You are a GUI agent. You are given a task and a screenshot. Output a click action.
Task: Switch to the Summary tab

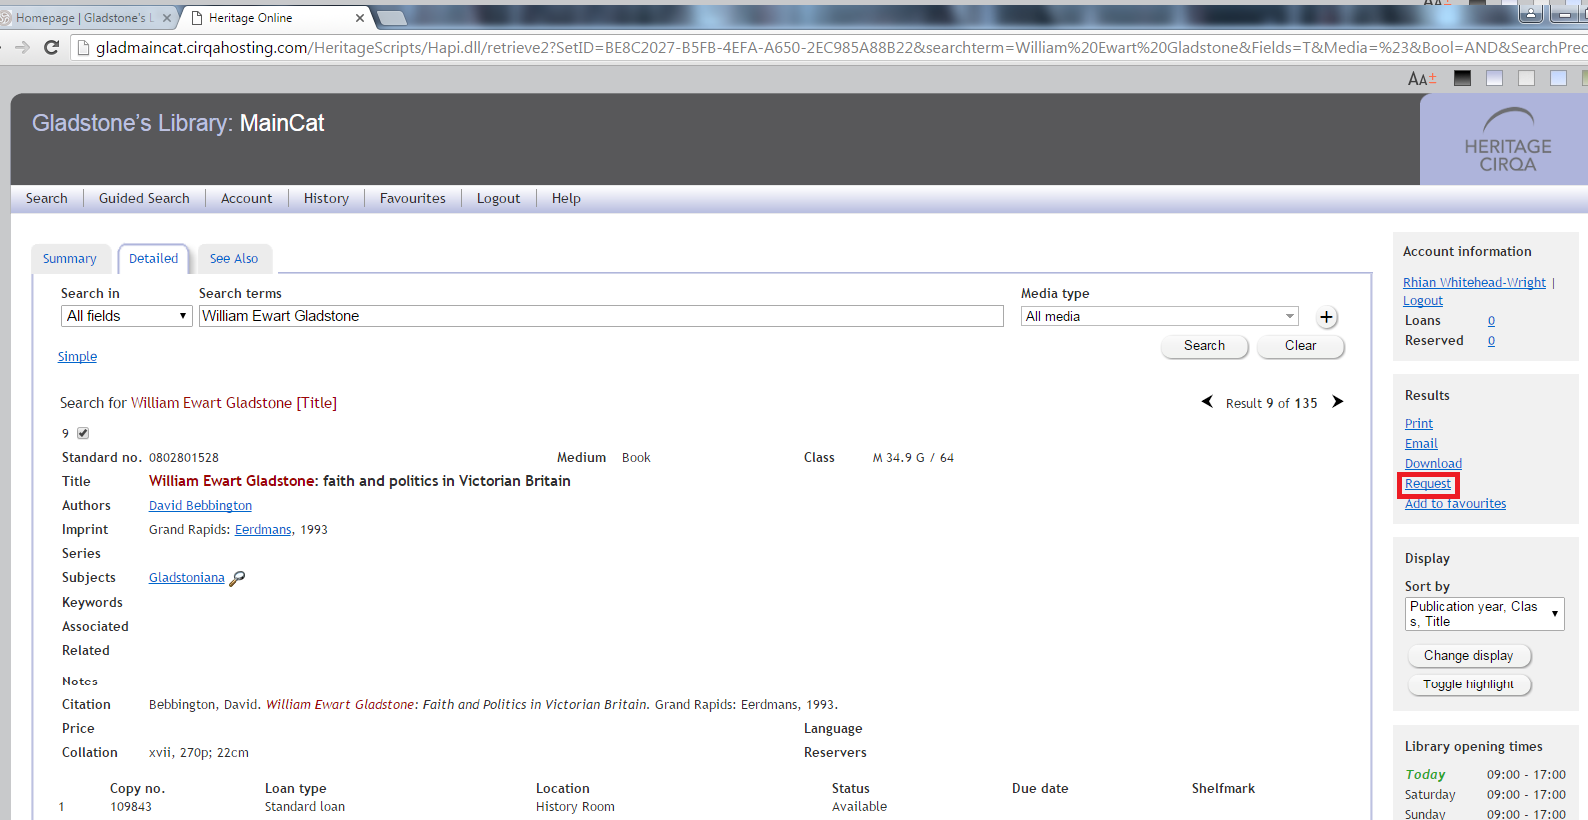(x=70, y=259)
